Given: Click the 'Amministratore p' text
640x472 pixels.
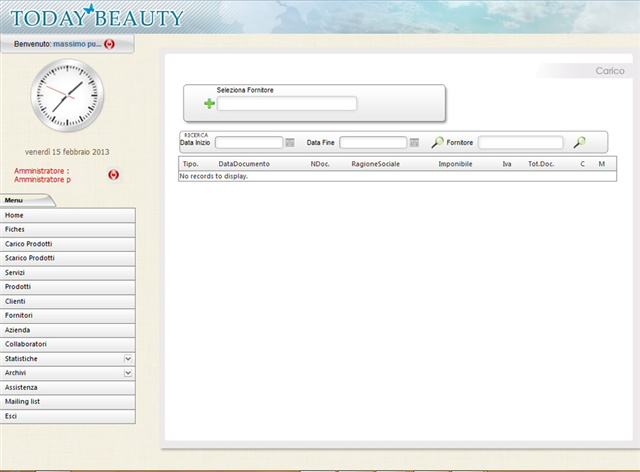Looking at the screenshot, I should (42, 180).
